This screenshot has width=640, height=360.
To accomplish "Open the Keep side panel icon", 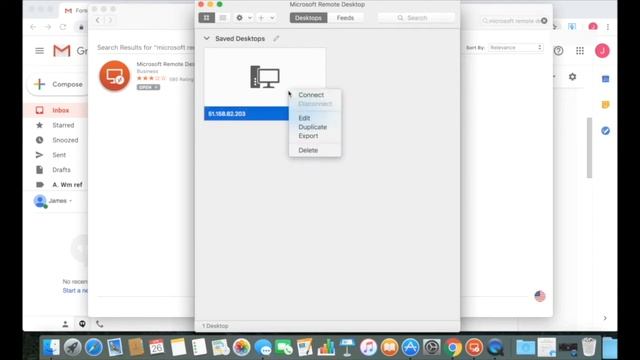I will point(606,105).
